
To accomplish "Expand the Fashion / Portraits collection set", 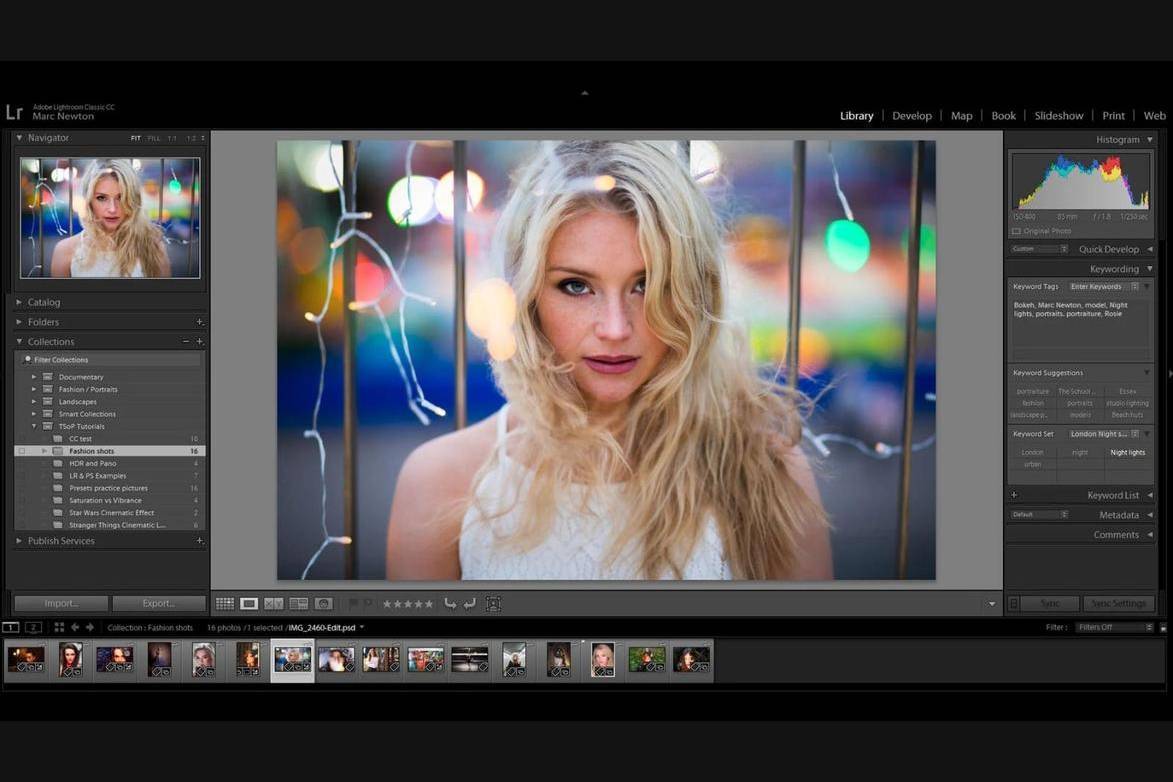I will click(34, 389).
